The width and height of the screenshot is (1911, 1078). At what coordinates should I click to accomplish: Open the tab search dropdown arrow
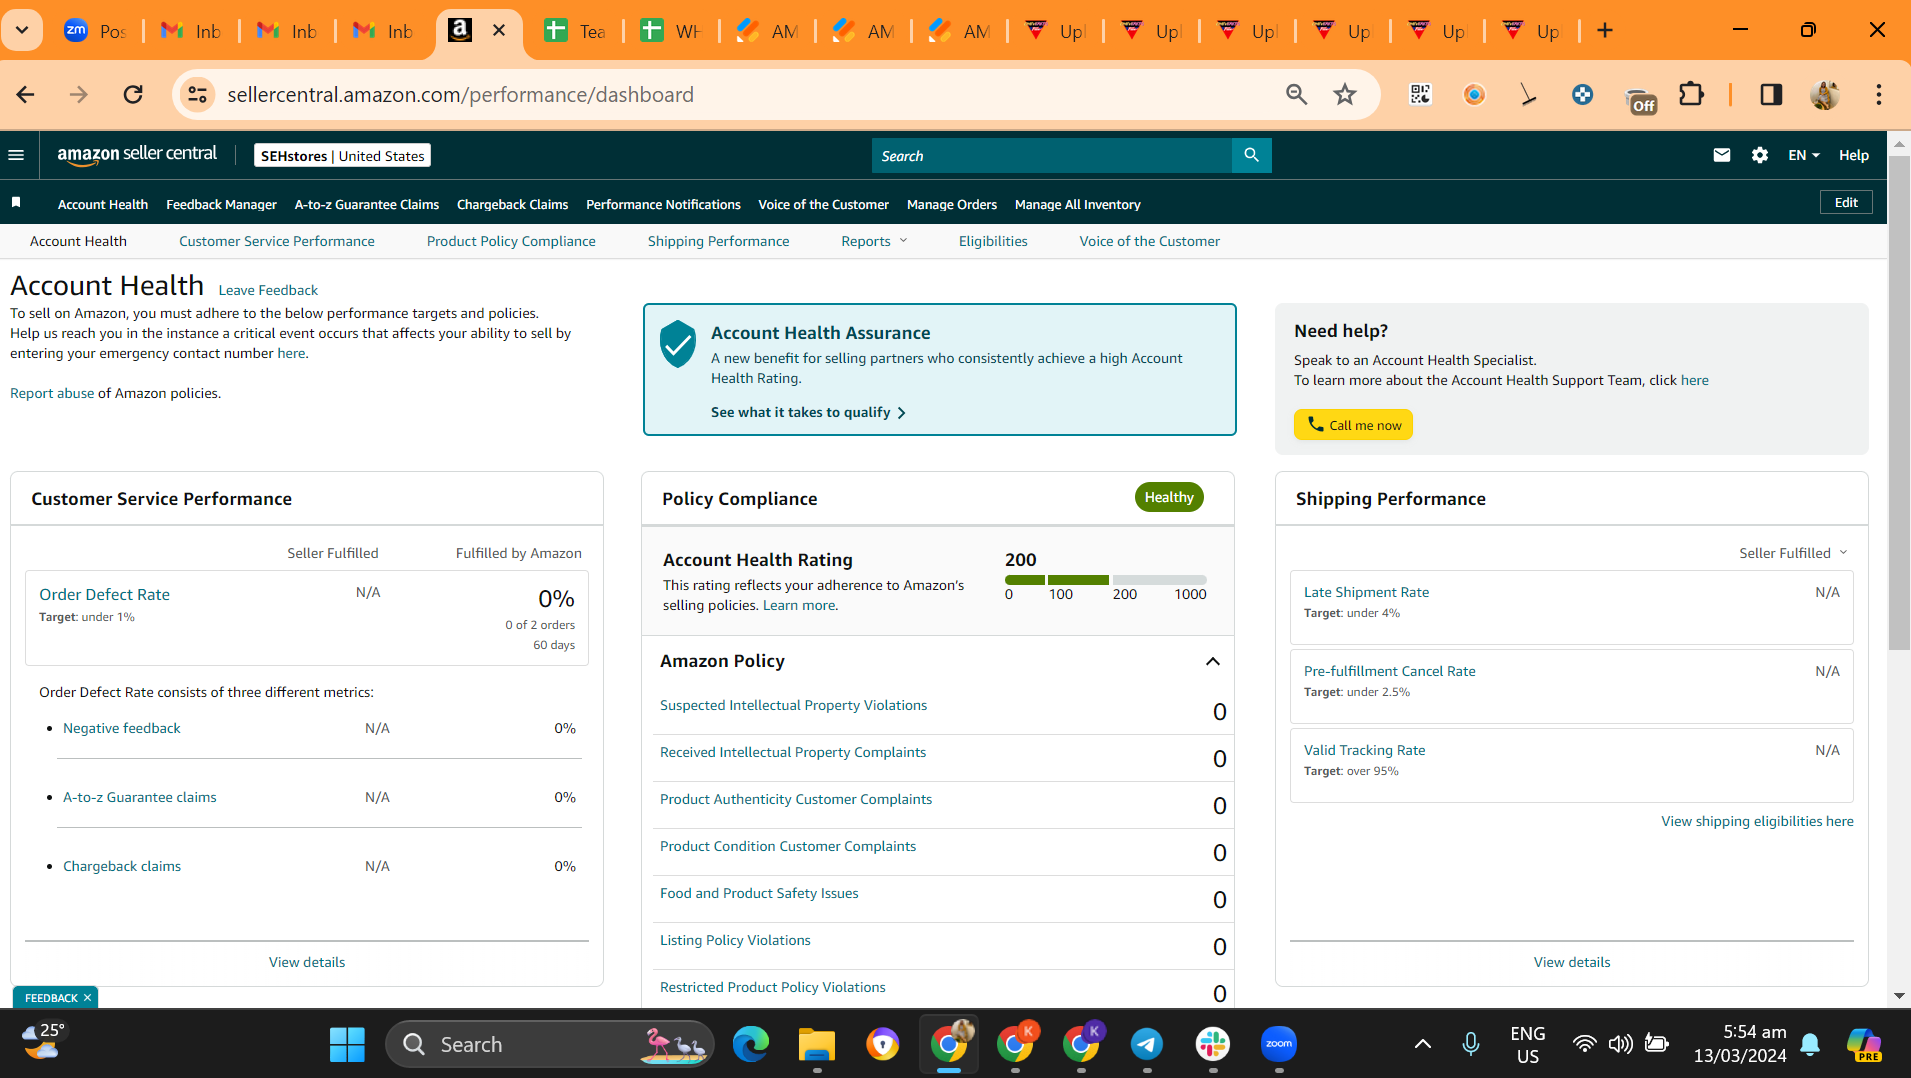pyautogui.click(x=22, y=30)
